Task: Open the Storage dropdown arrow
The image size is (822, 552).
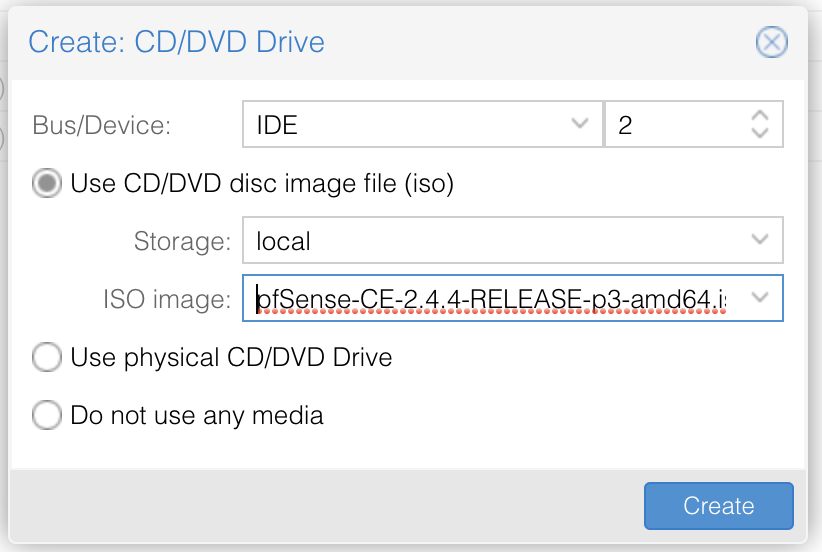Action: click(760, 241)
